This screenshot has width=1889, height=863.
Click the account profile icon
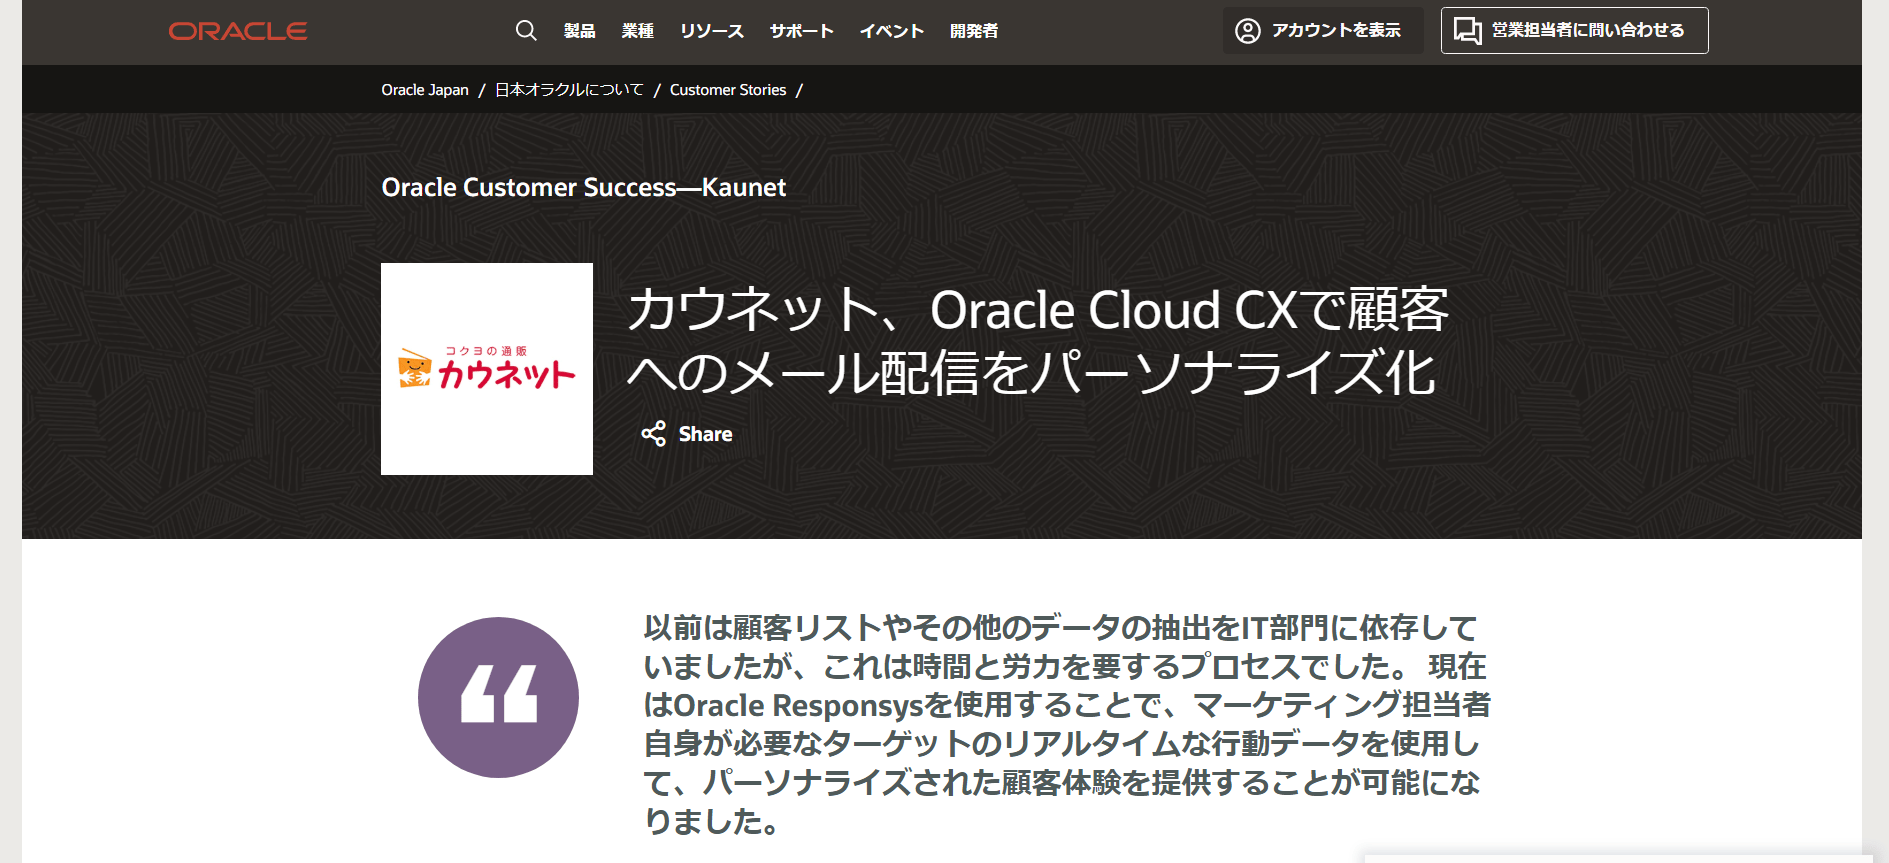(x=1248, y=31)
